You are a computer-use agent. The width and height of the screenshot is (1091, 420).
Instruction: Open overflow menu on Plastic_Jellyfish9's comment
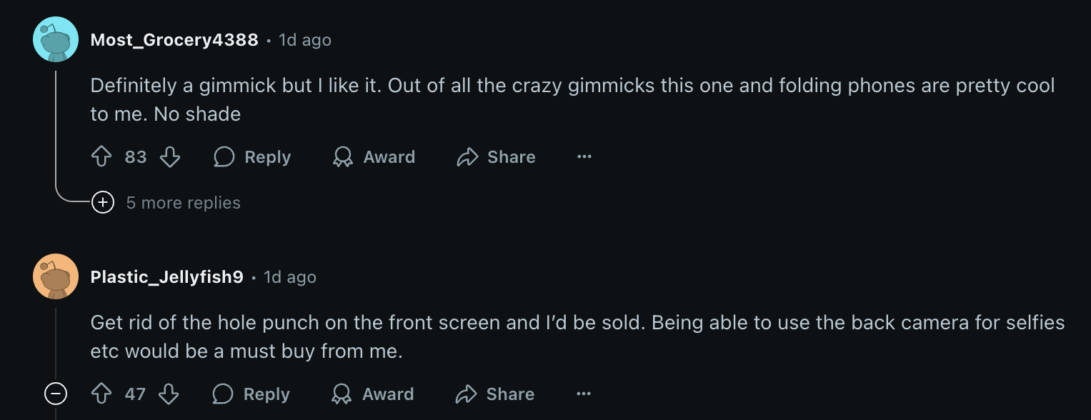(584, 394)
